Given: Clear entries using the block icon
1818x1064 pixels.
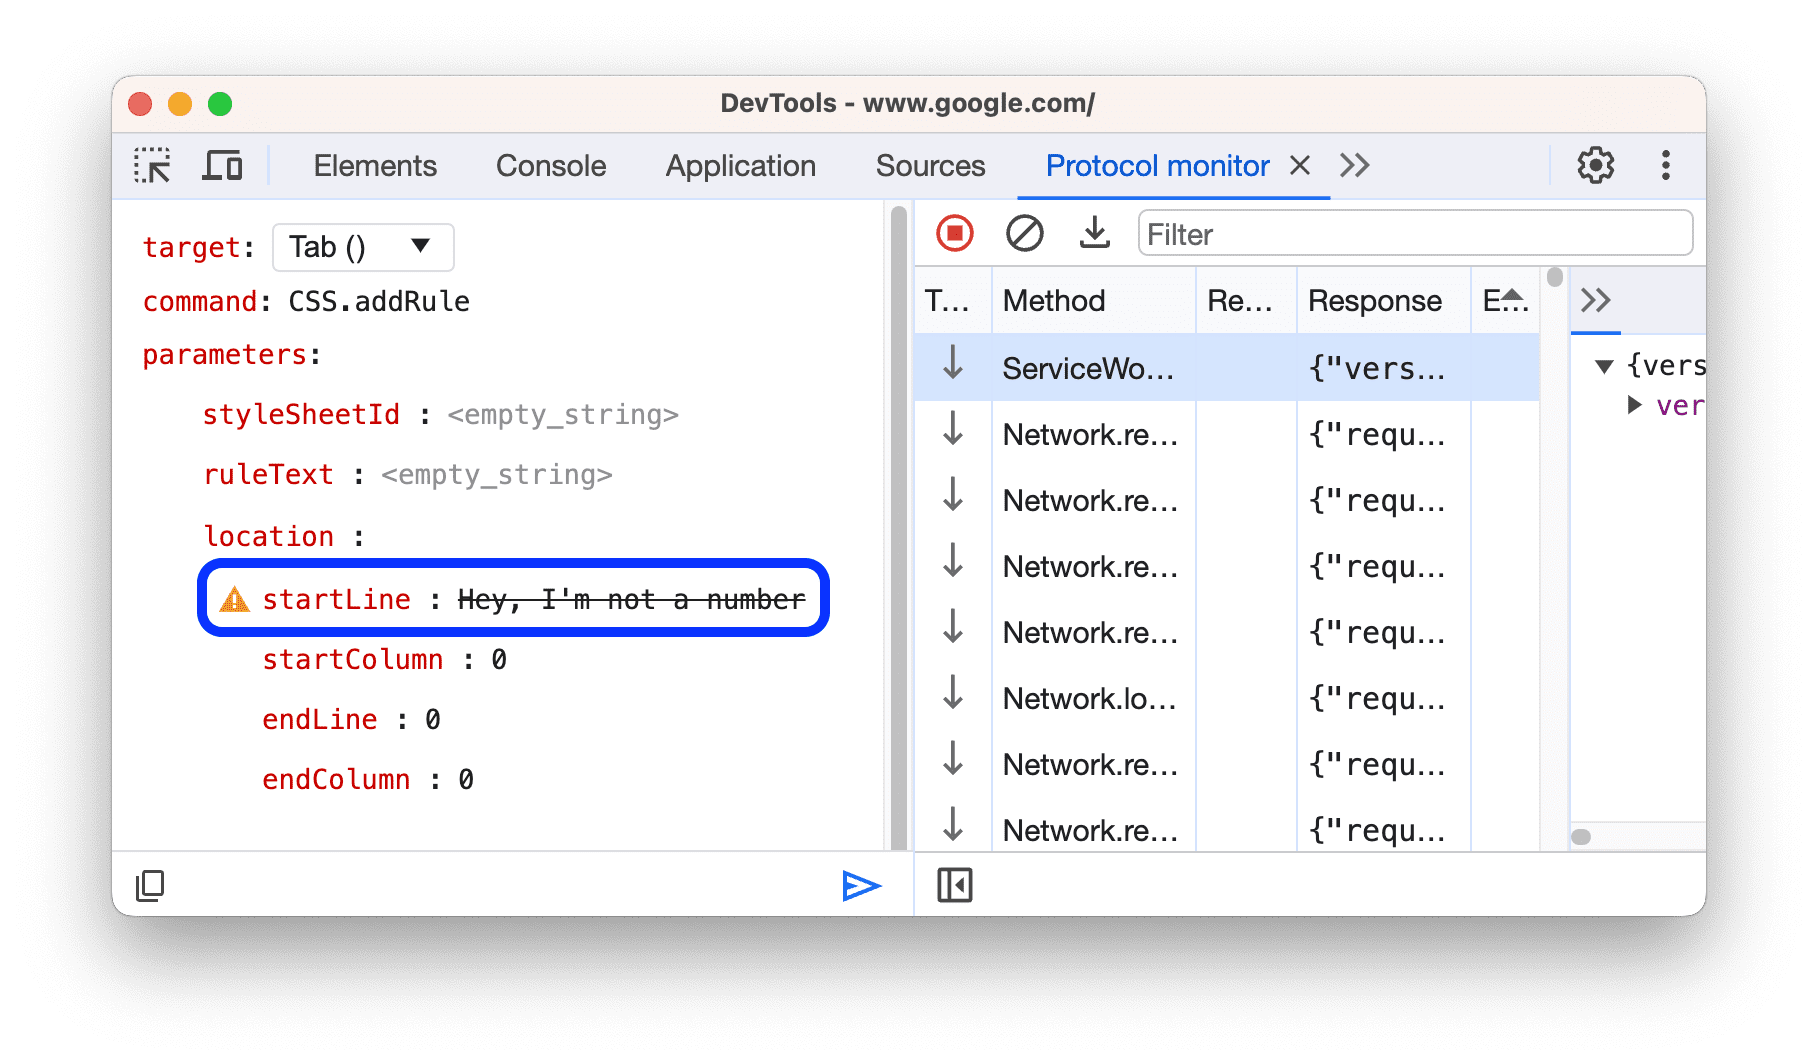Looking at the screenshot, I should pos(1024,233).
